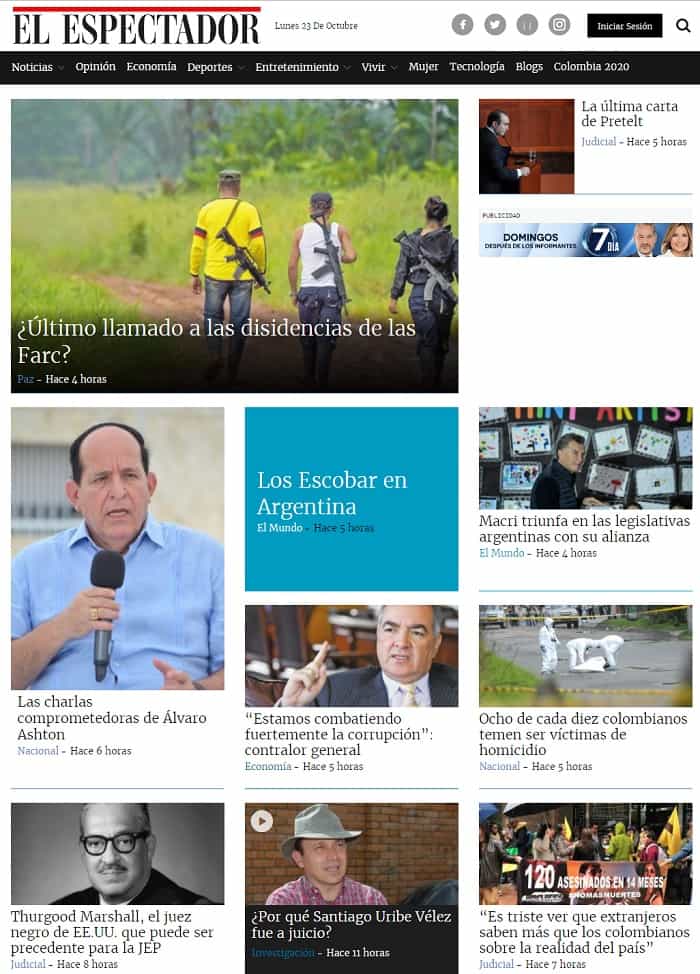Click the third gray social icon
This screenshot has height=974, width=700.
point(527,25)
